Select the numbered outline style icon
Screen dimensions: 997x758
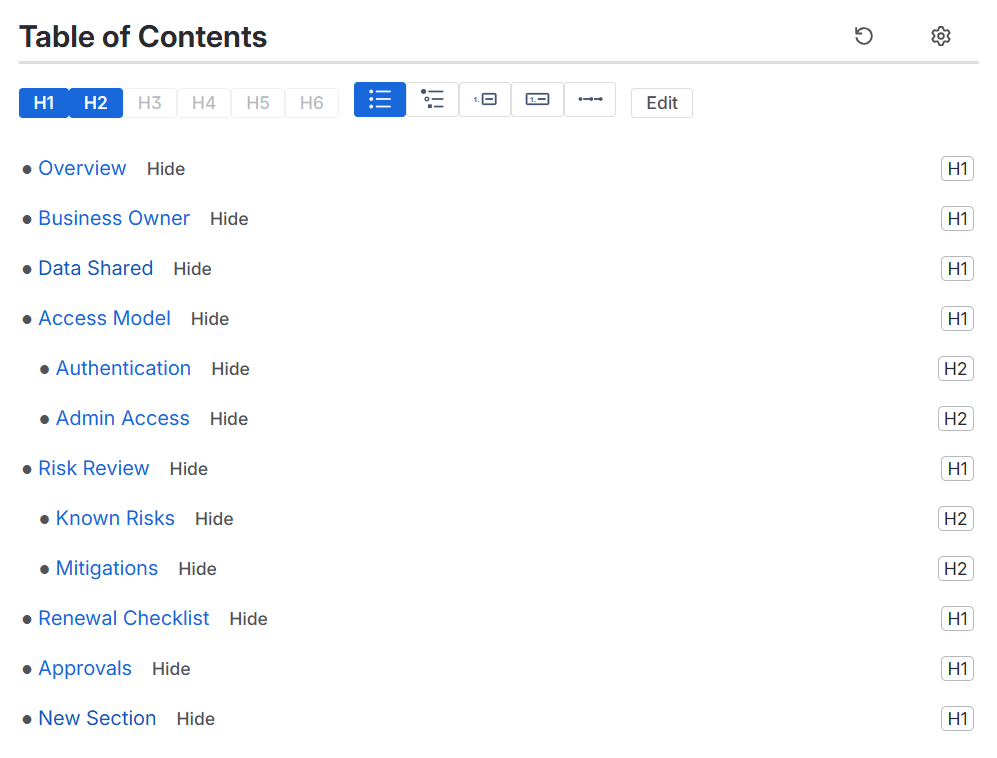(x=485, y=99)
